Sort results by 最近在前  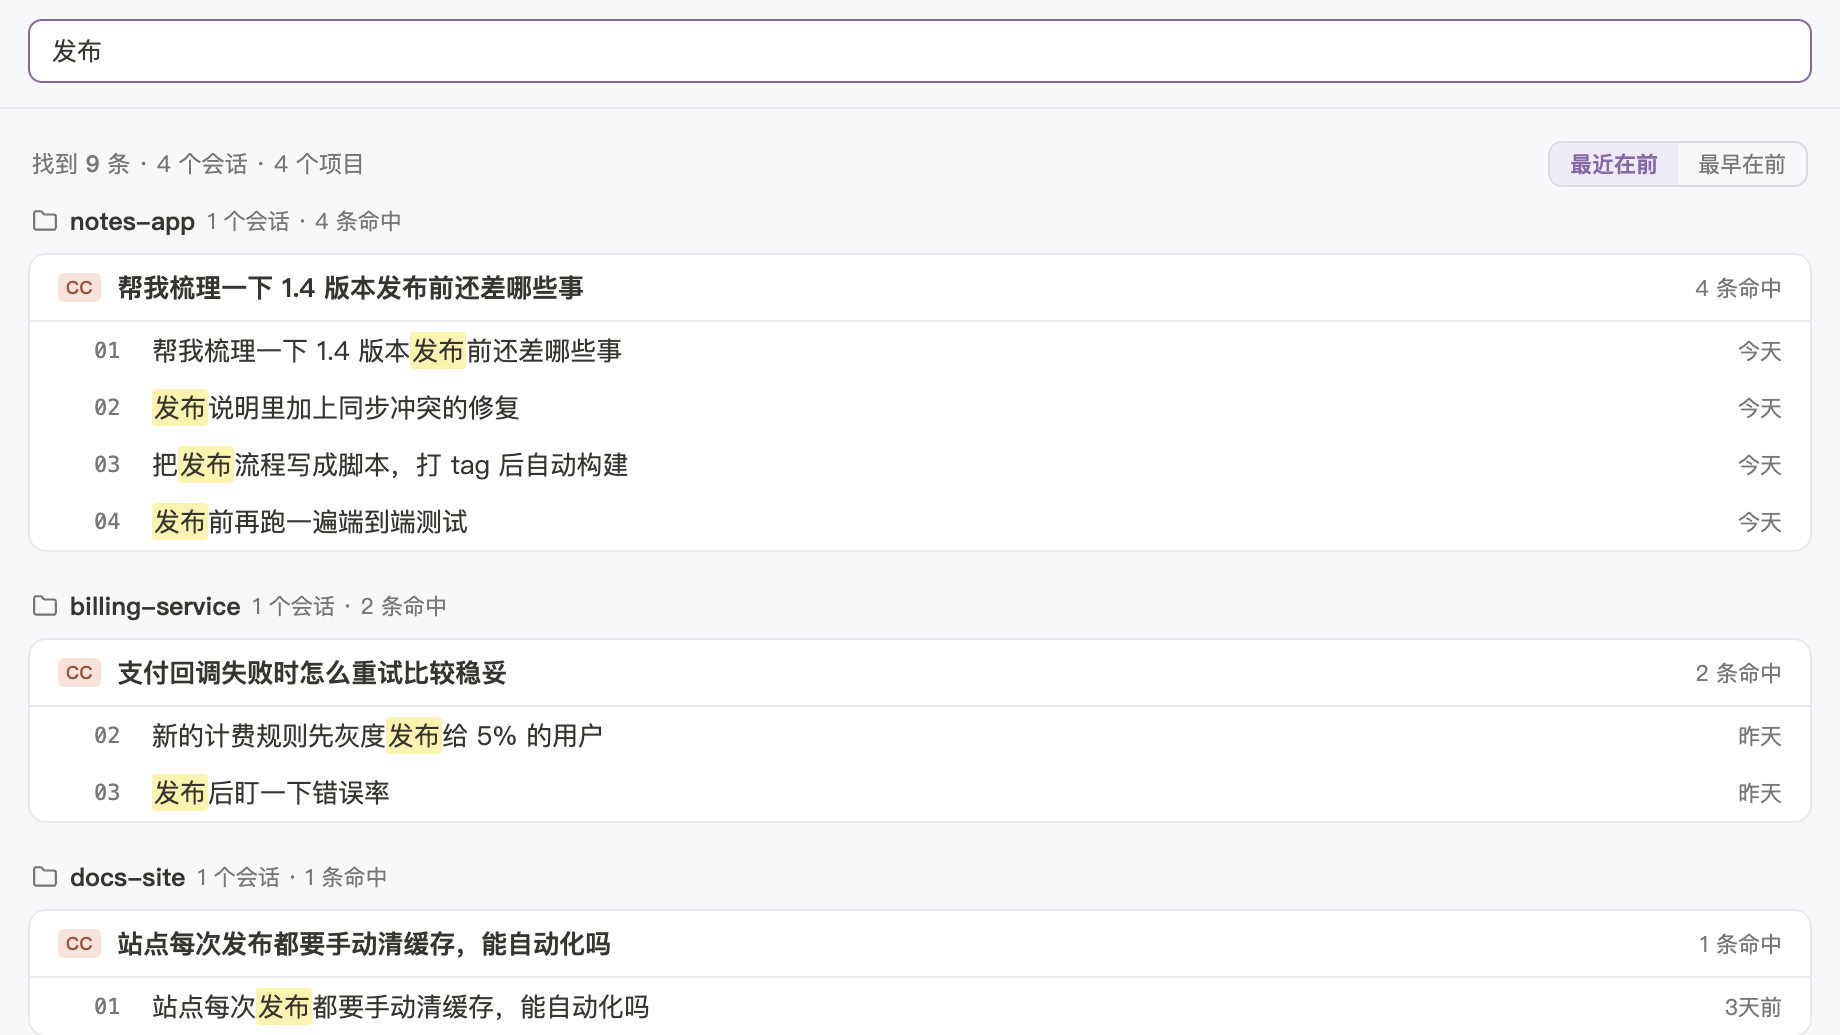click(x=1613, y=164)
